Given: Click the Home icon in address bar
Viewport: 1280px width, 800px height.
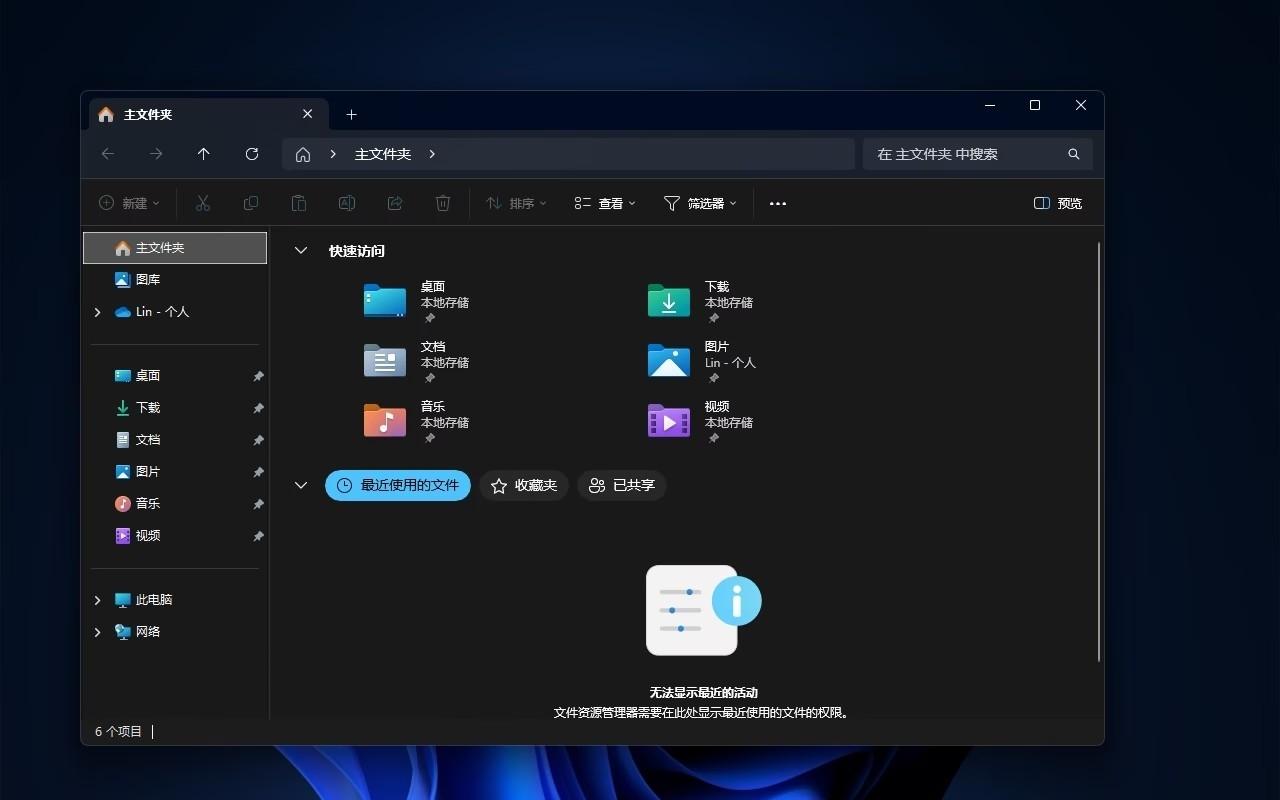Looking at the screenshot, I should pos(303,154).
